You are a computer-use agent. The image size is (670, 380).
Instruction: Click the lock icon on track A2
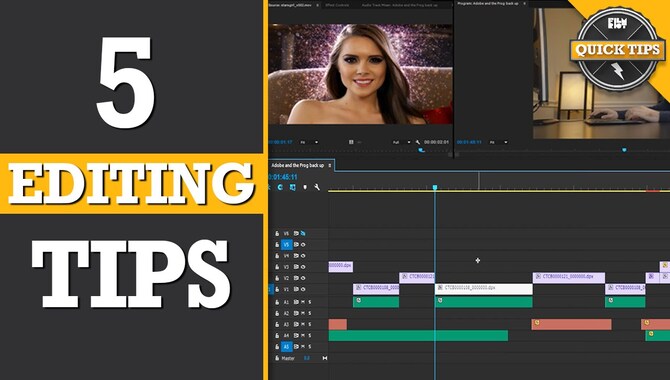277,313
